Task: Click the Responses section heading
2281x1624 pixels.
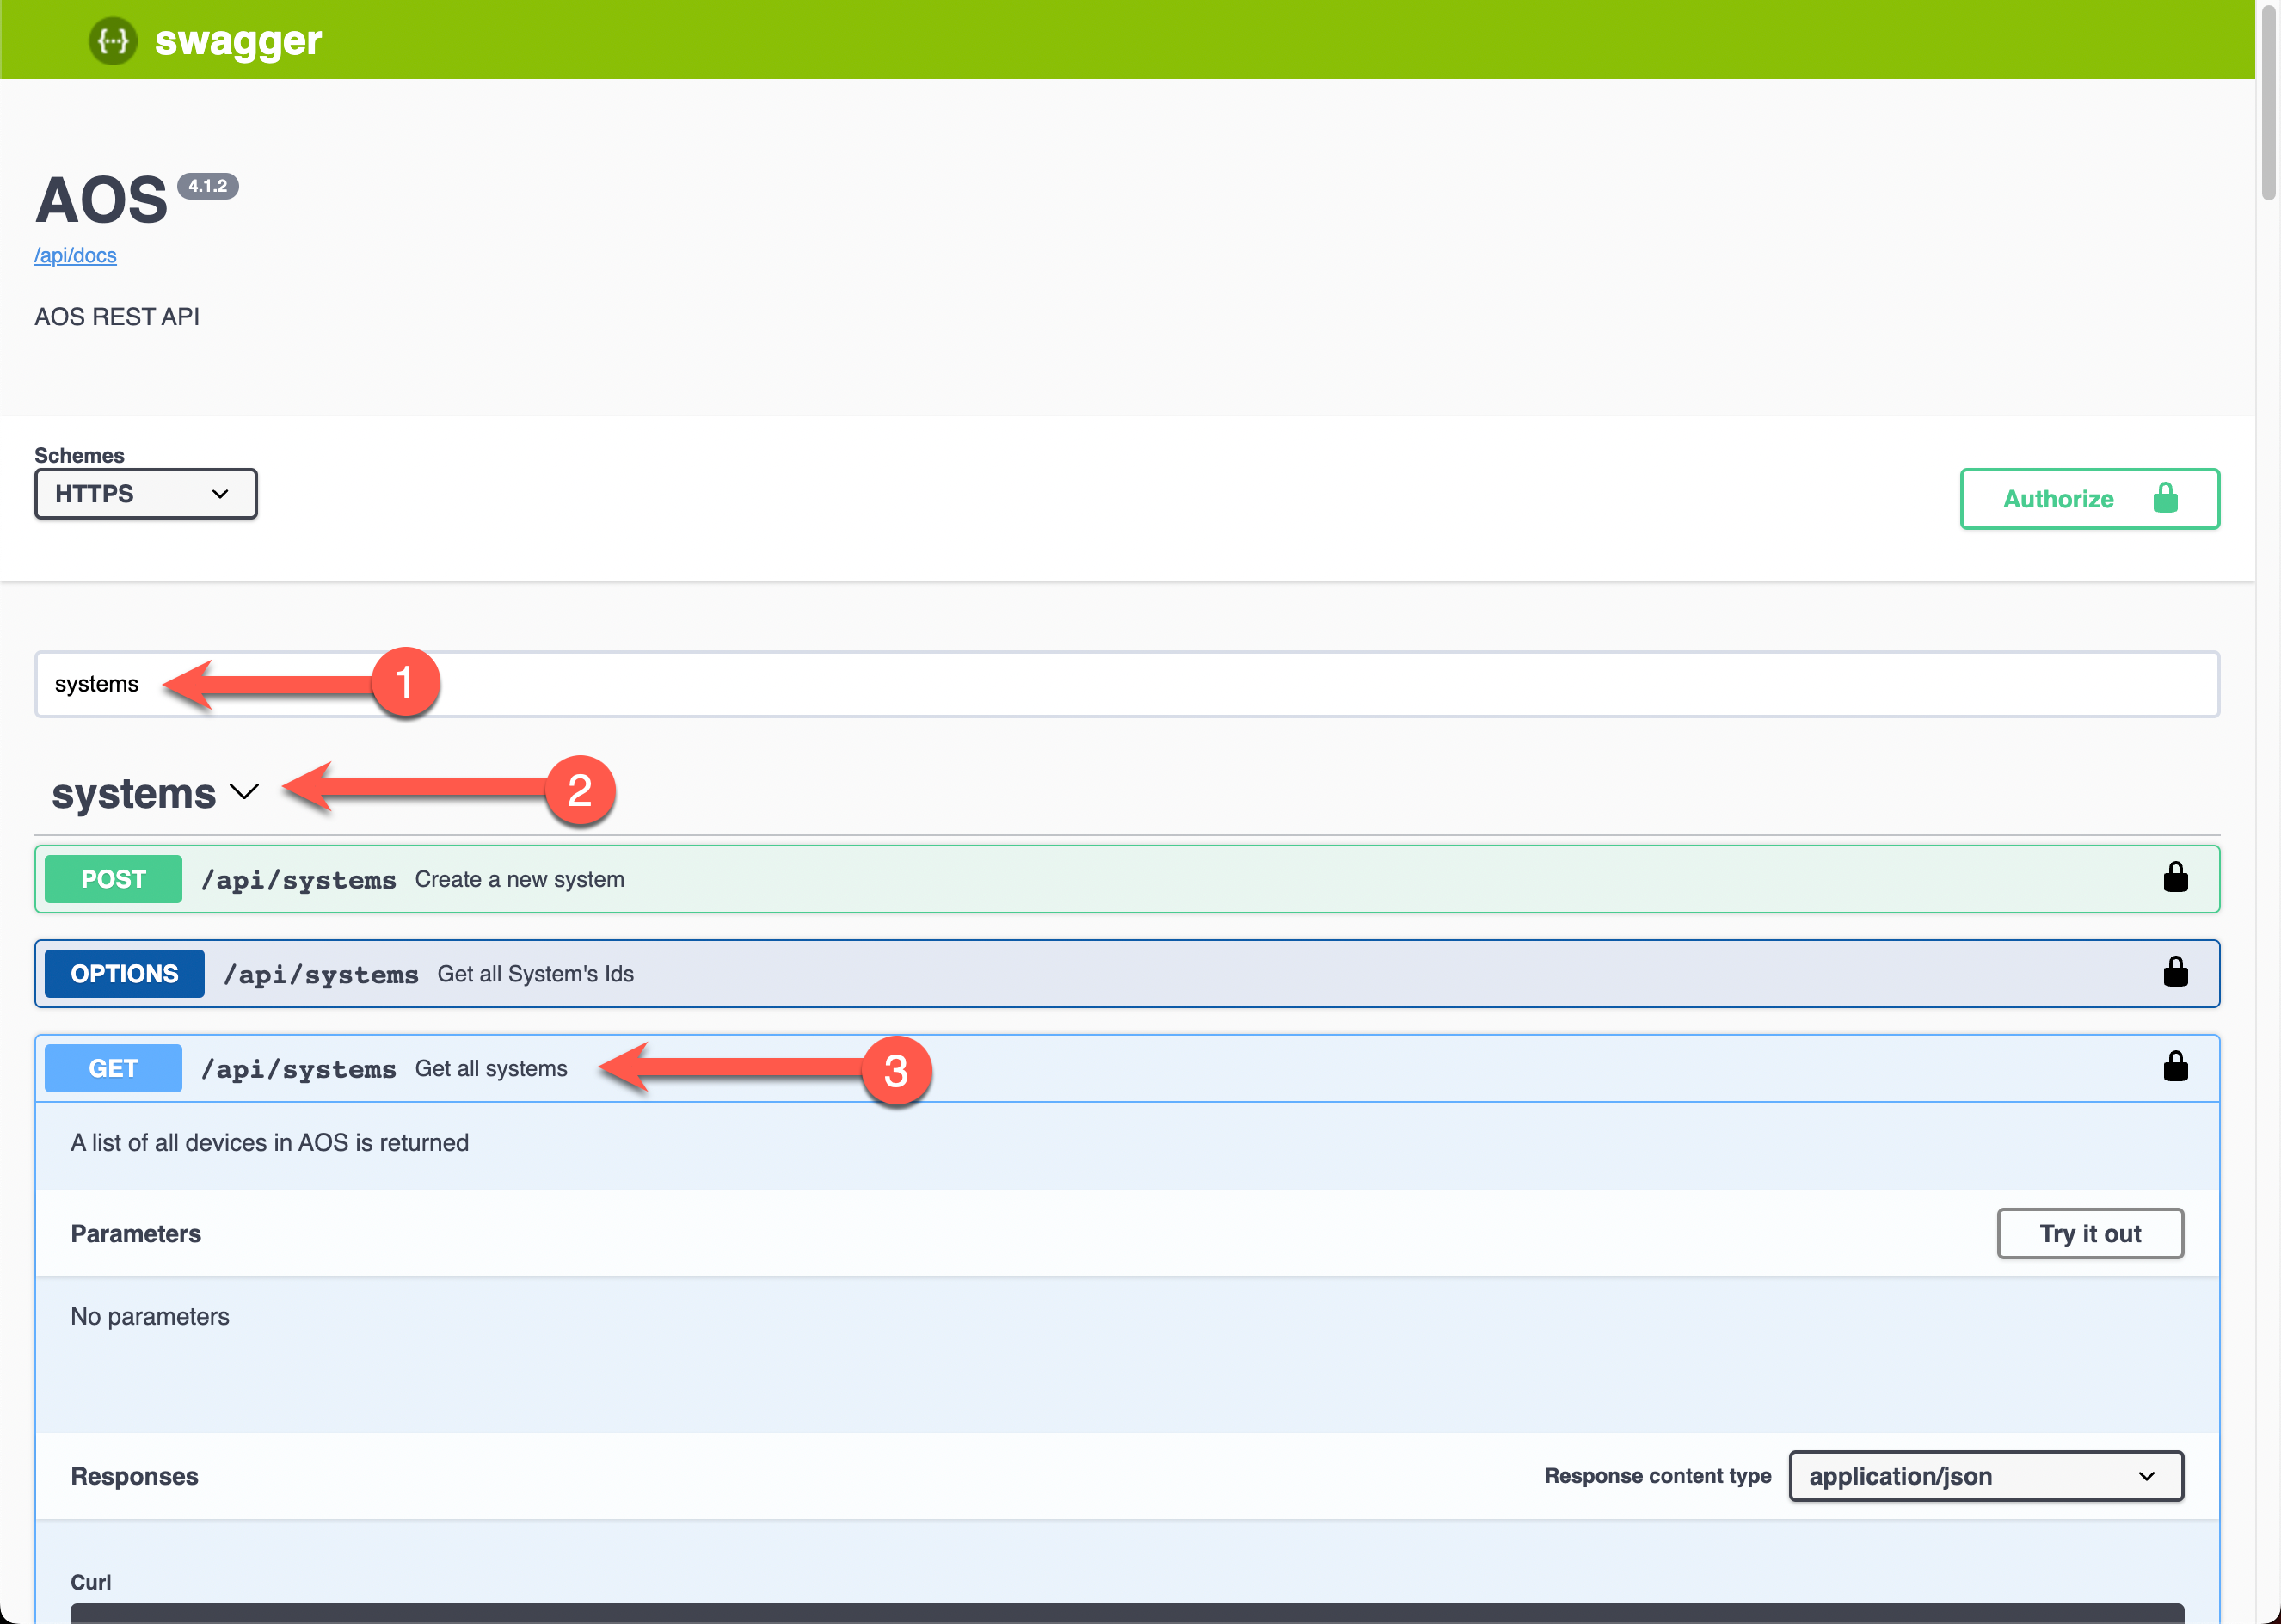Action: pos(134,1477)
